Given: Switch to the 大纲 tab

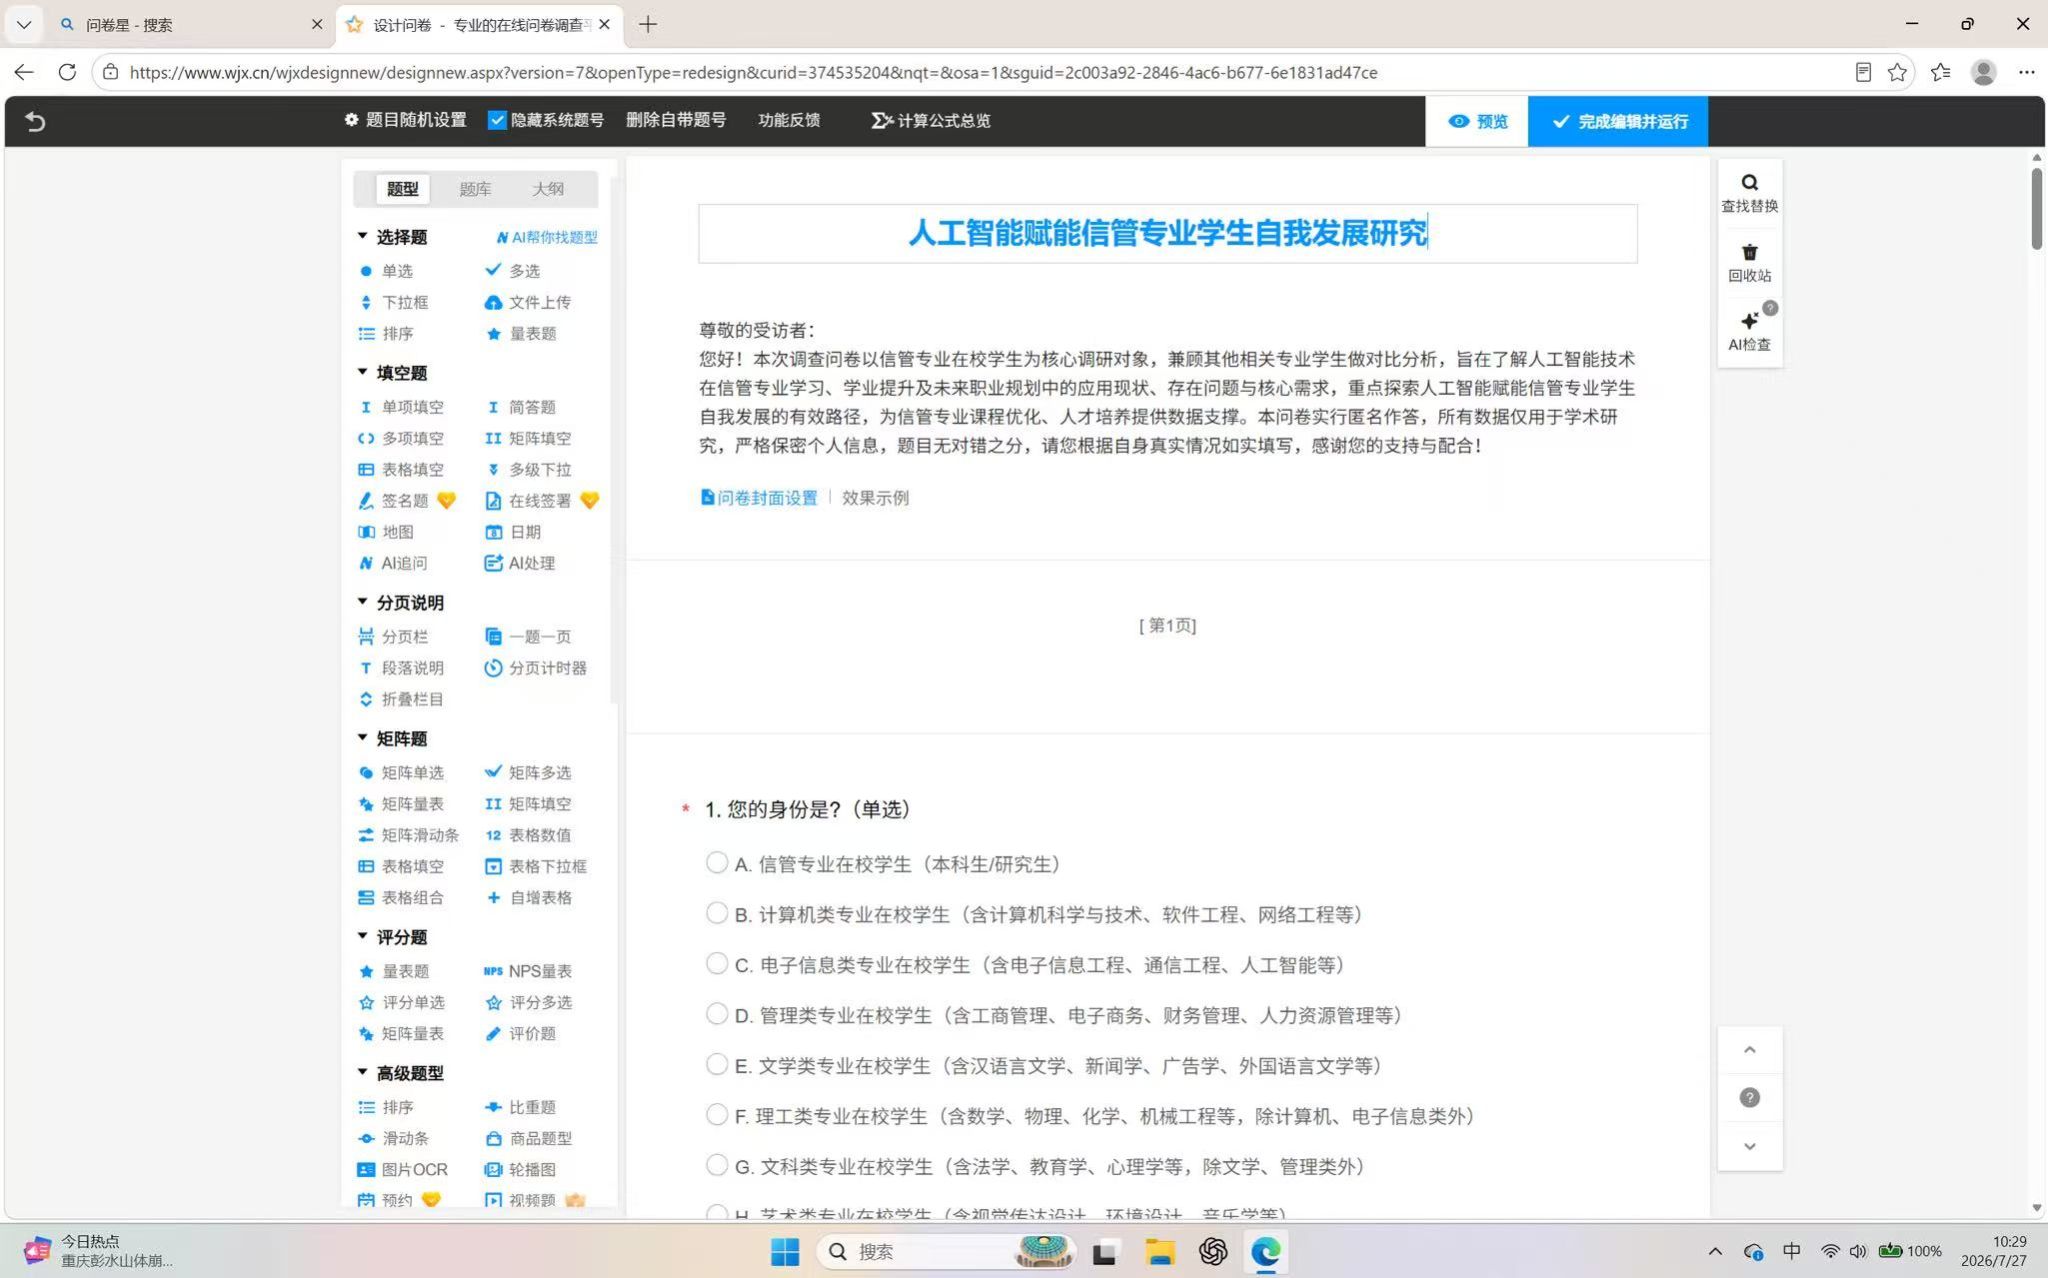Looking at the screenshot, I should click(x=548, y=189).
